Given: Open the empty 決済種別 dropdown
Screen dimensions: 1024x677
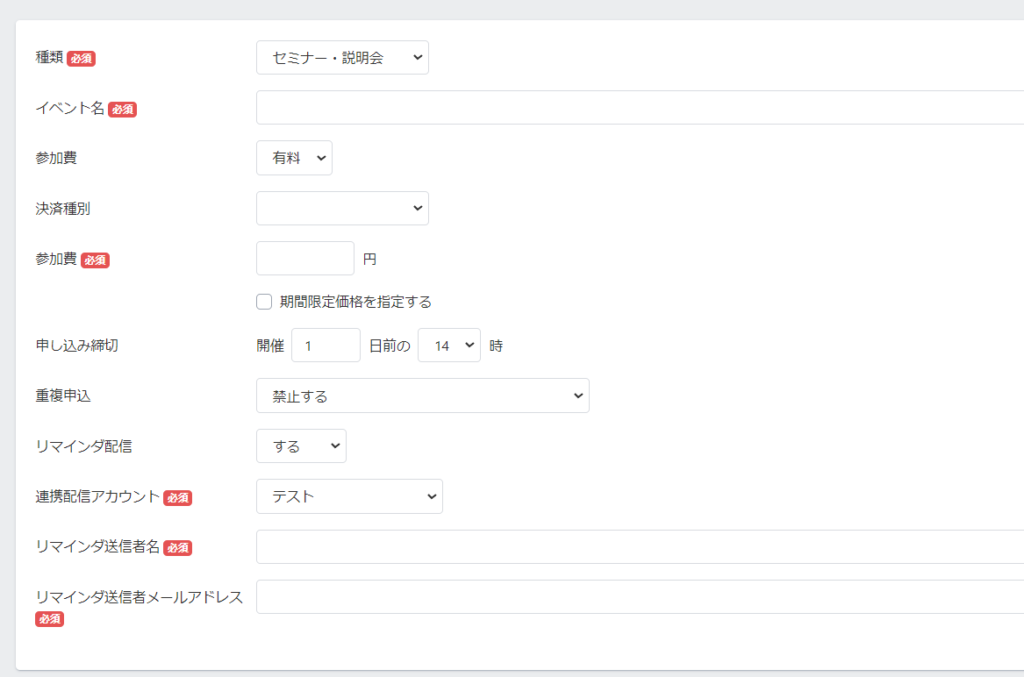Looking at the screenshot, I should tap(342, 208).
